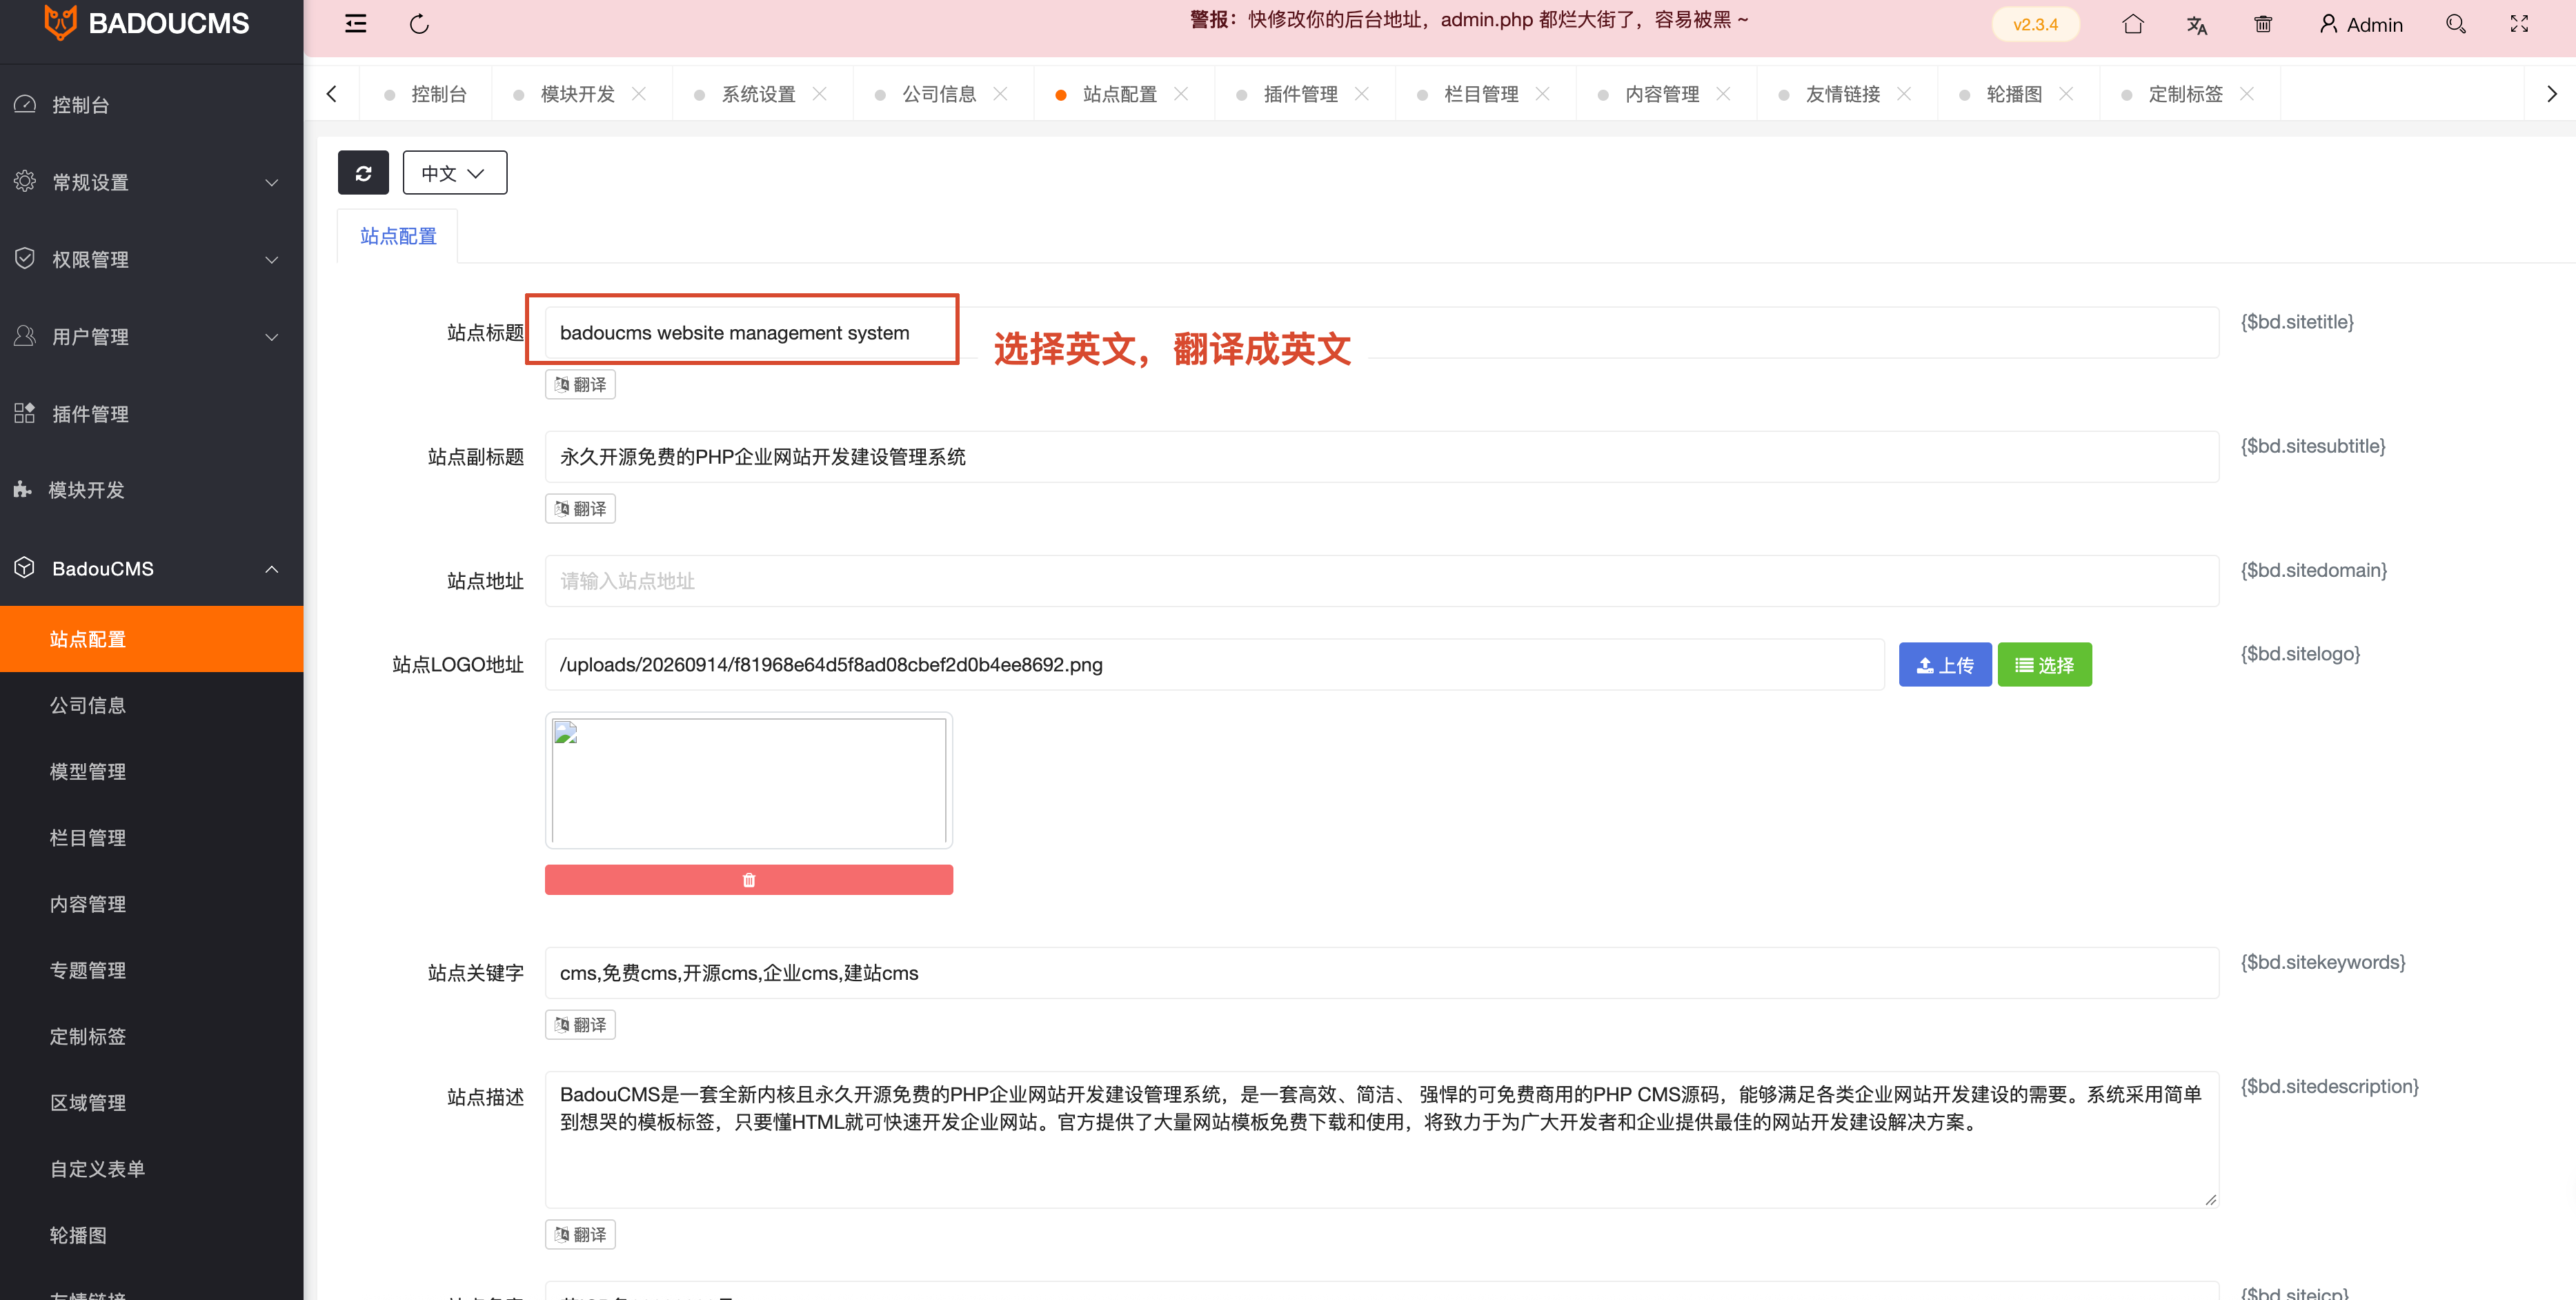Image resolution: width=2576 pixels, height=1300 pixels.
Task: Select 轮播图 in the sidebar
Action: coord(152,1235)
